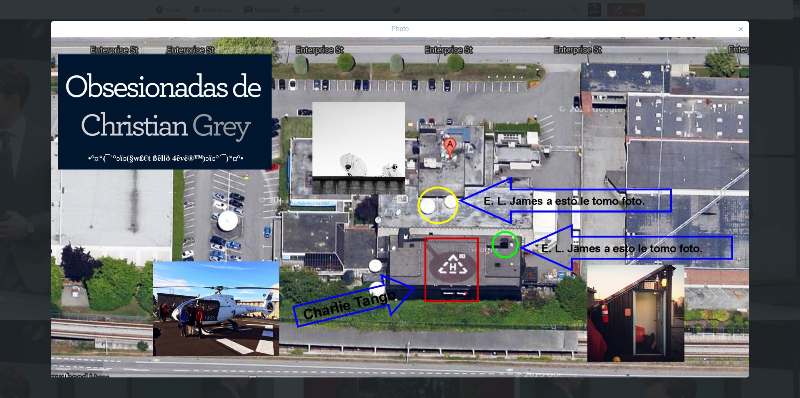The width and height of the screenshot is (800, 398).
Task: Click the doorway photo inset
Action: (636, 313)
